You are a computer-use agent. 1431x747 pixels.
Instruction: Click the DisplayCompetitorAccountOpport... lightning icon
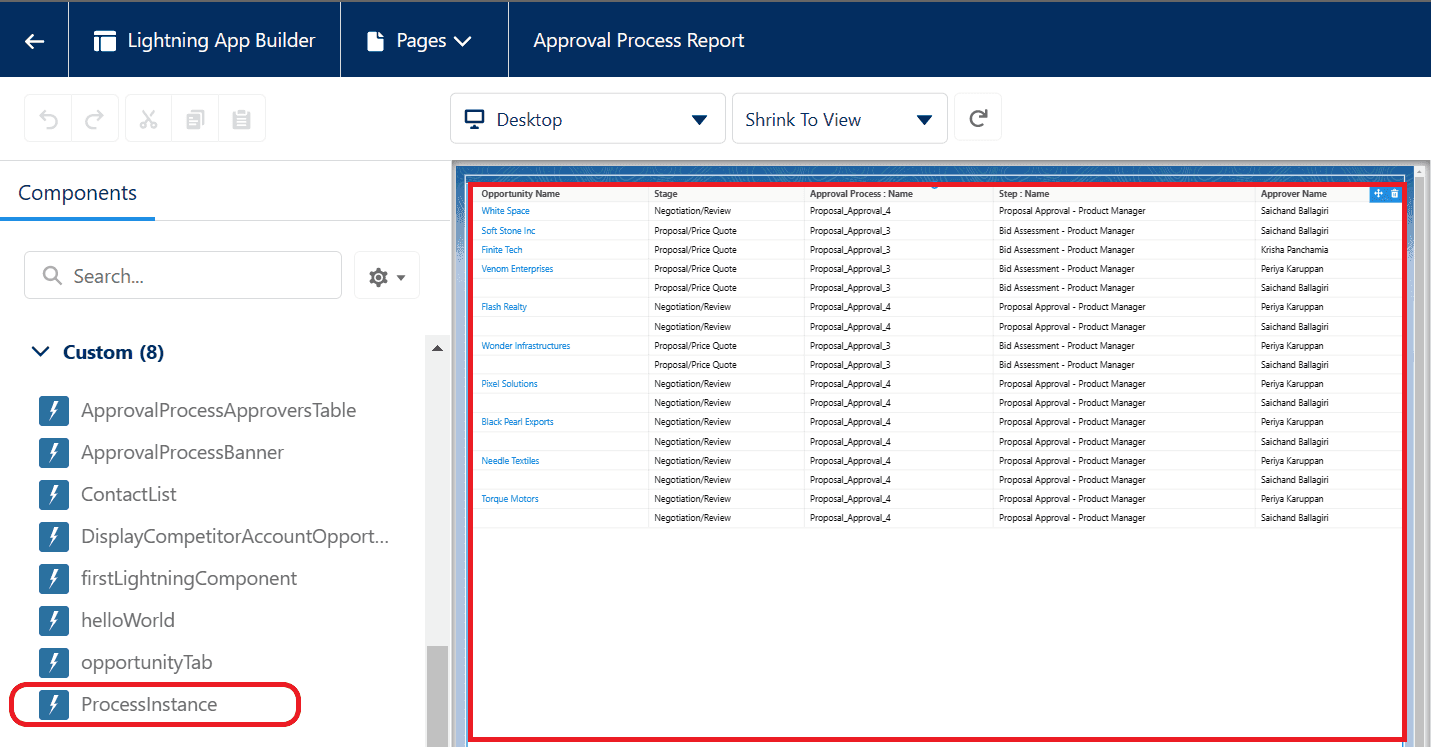pos(54,537)
